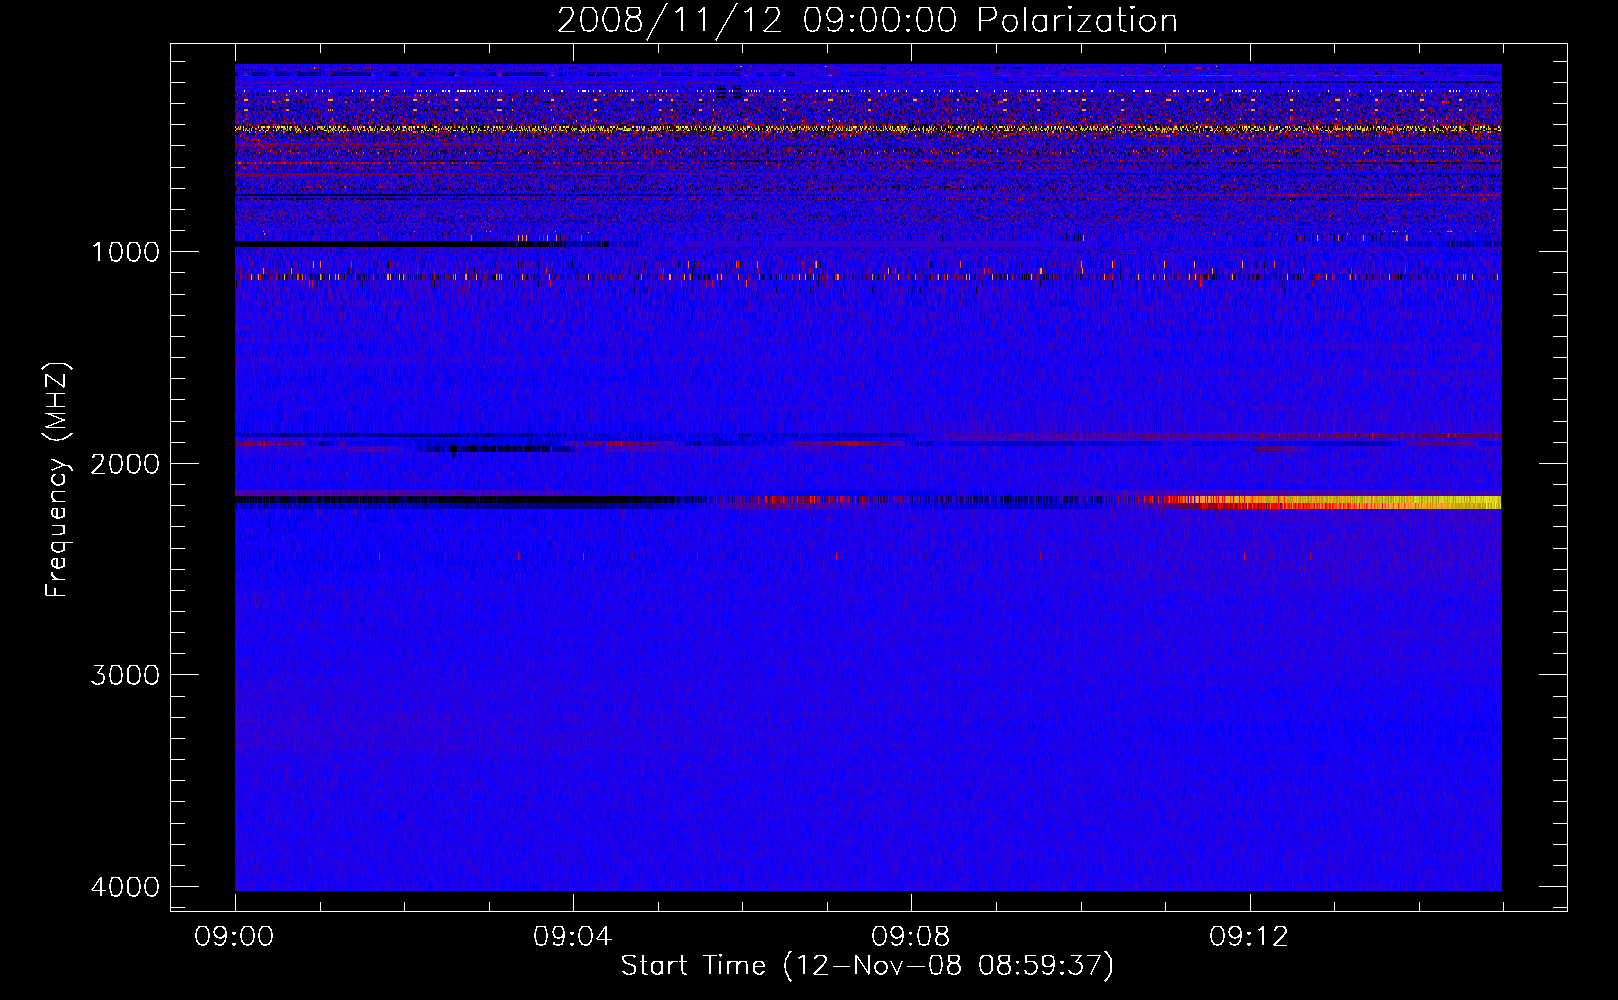Click the 1000 frequency tick label
Screen dimensions: 1618x1000
pos(125,252)
